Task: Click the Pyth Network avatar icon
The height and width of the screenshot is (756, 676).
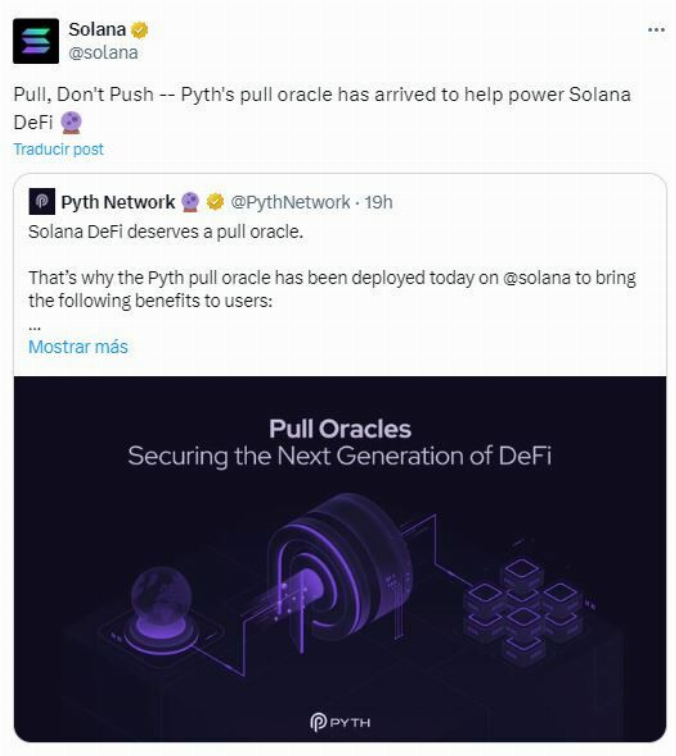Action: [x=41, y=202]
